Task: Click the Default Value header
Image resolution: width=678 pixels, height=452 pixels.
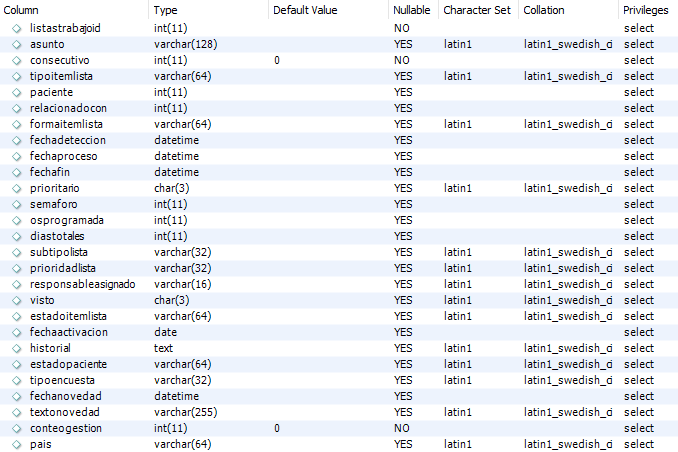Action: (x=305, y=10)
